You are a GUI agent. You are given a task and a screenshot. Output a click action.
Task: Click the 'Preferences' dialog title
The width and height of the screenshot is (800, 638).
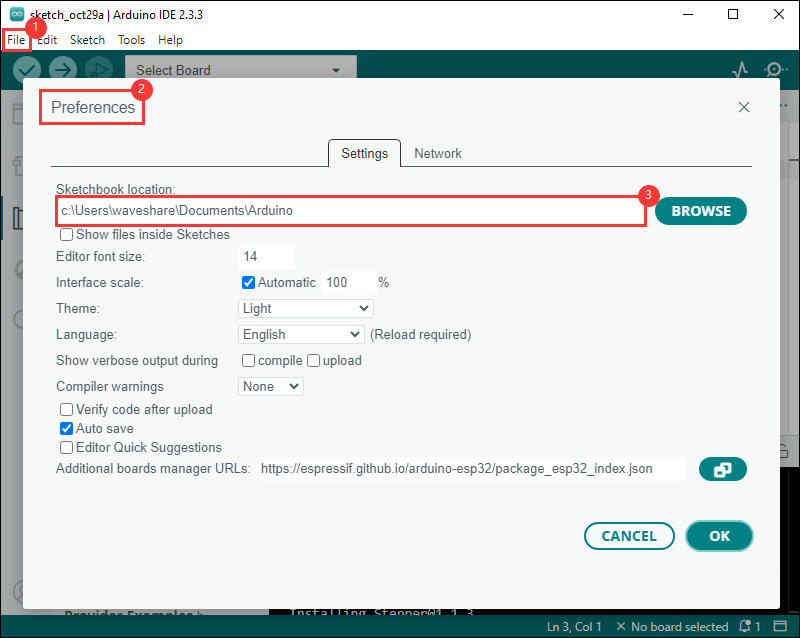pyautogui.click(x=93, y=108)
